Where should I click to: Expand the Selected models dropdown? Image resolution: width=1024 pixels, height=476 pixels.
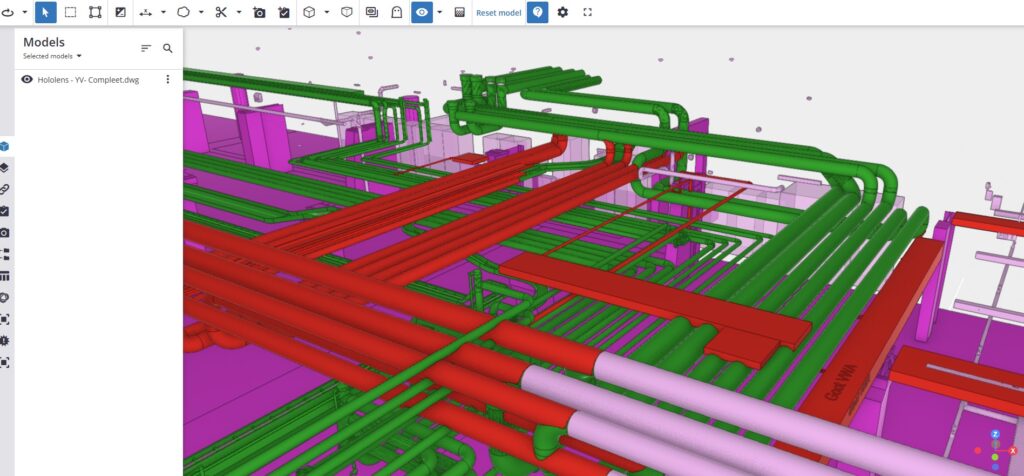pyautogui.click(x=53, y=56)
